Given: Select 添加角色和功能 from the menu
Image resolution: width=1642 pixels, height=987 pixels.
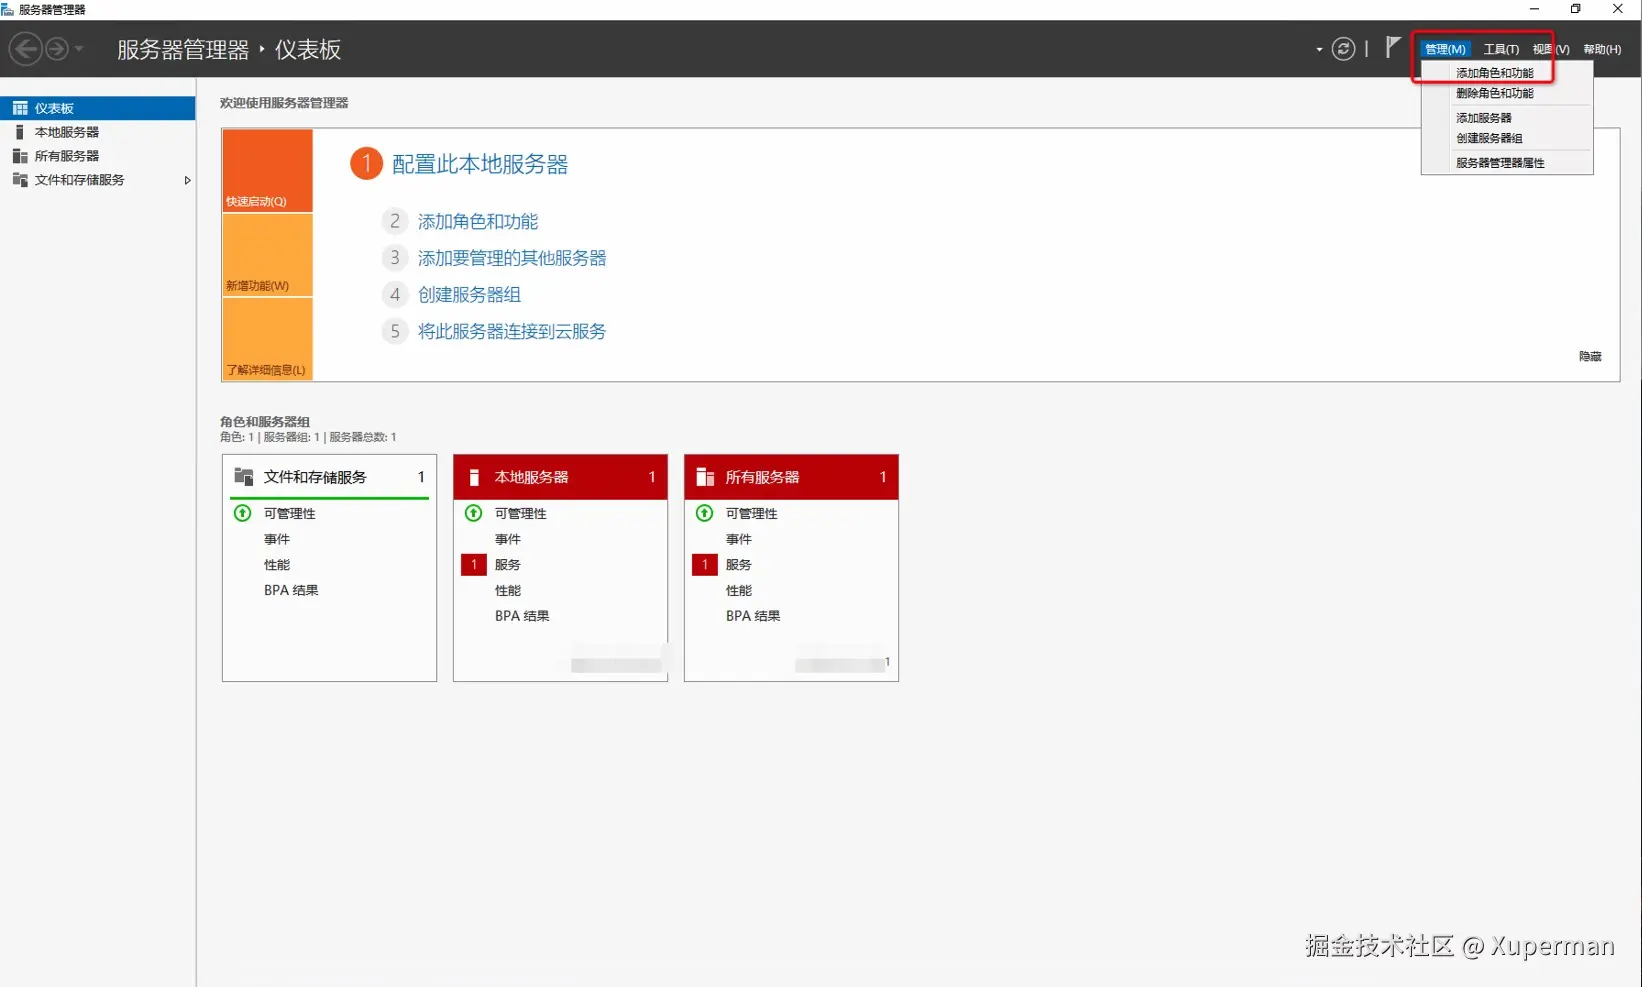Looking at the screenshot, I should pos(1494,73).
